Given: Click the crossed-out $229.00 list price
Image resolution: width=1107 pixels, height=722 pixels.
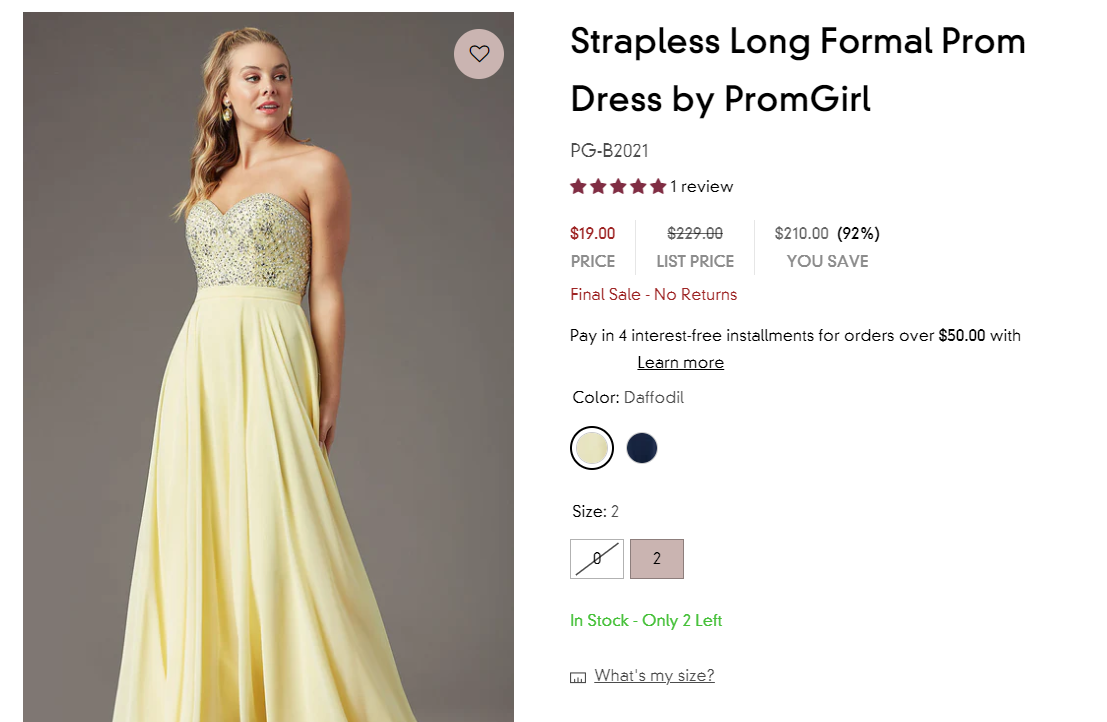Looking at the screenshot, I should click(x=695, y=233).
